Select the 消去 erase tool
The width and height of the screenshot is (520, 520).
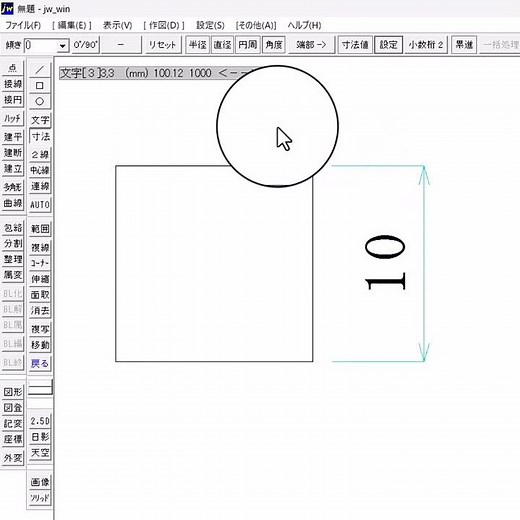coord(40,310)
